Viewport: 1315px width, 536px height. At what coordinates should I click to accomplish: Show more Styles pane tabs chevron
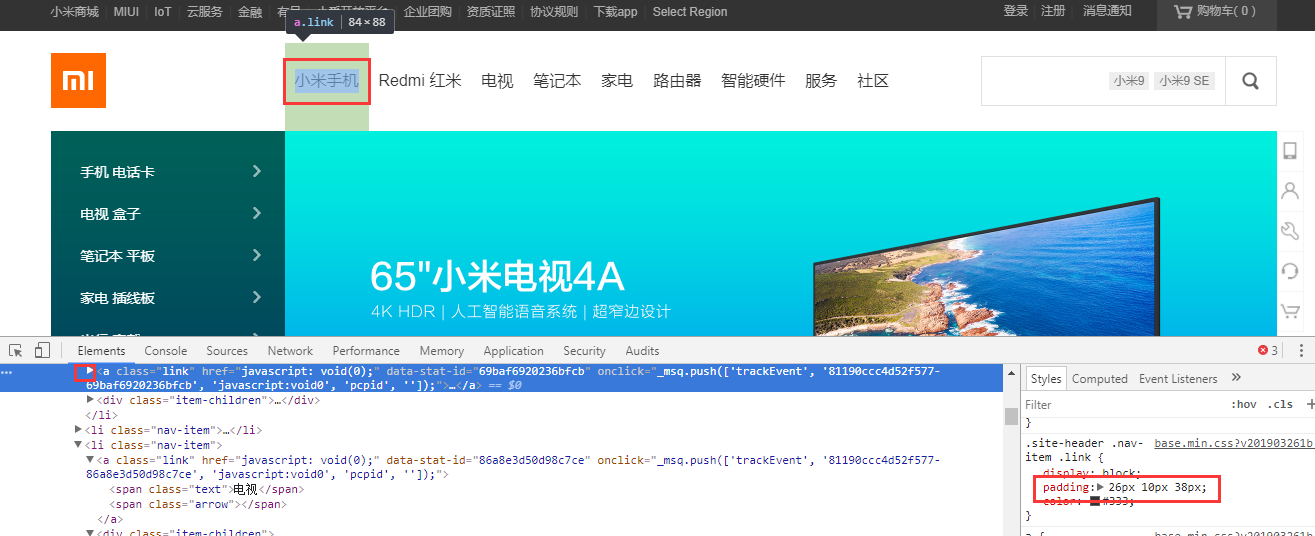pos(1236,378)
